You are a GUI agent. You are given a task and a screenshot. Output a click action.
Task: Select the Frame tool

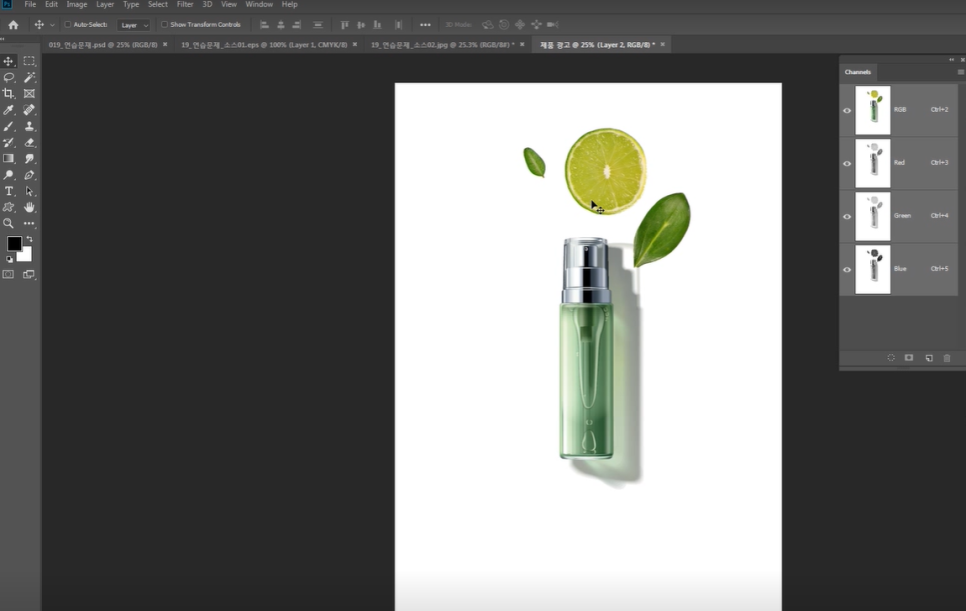(29, 94)
